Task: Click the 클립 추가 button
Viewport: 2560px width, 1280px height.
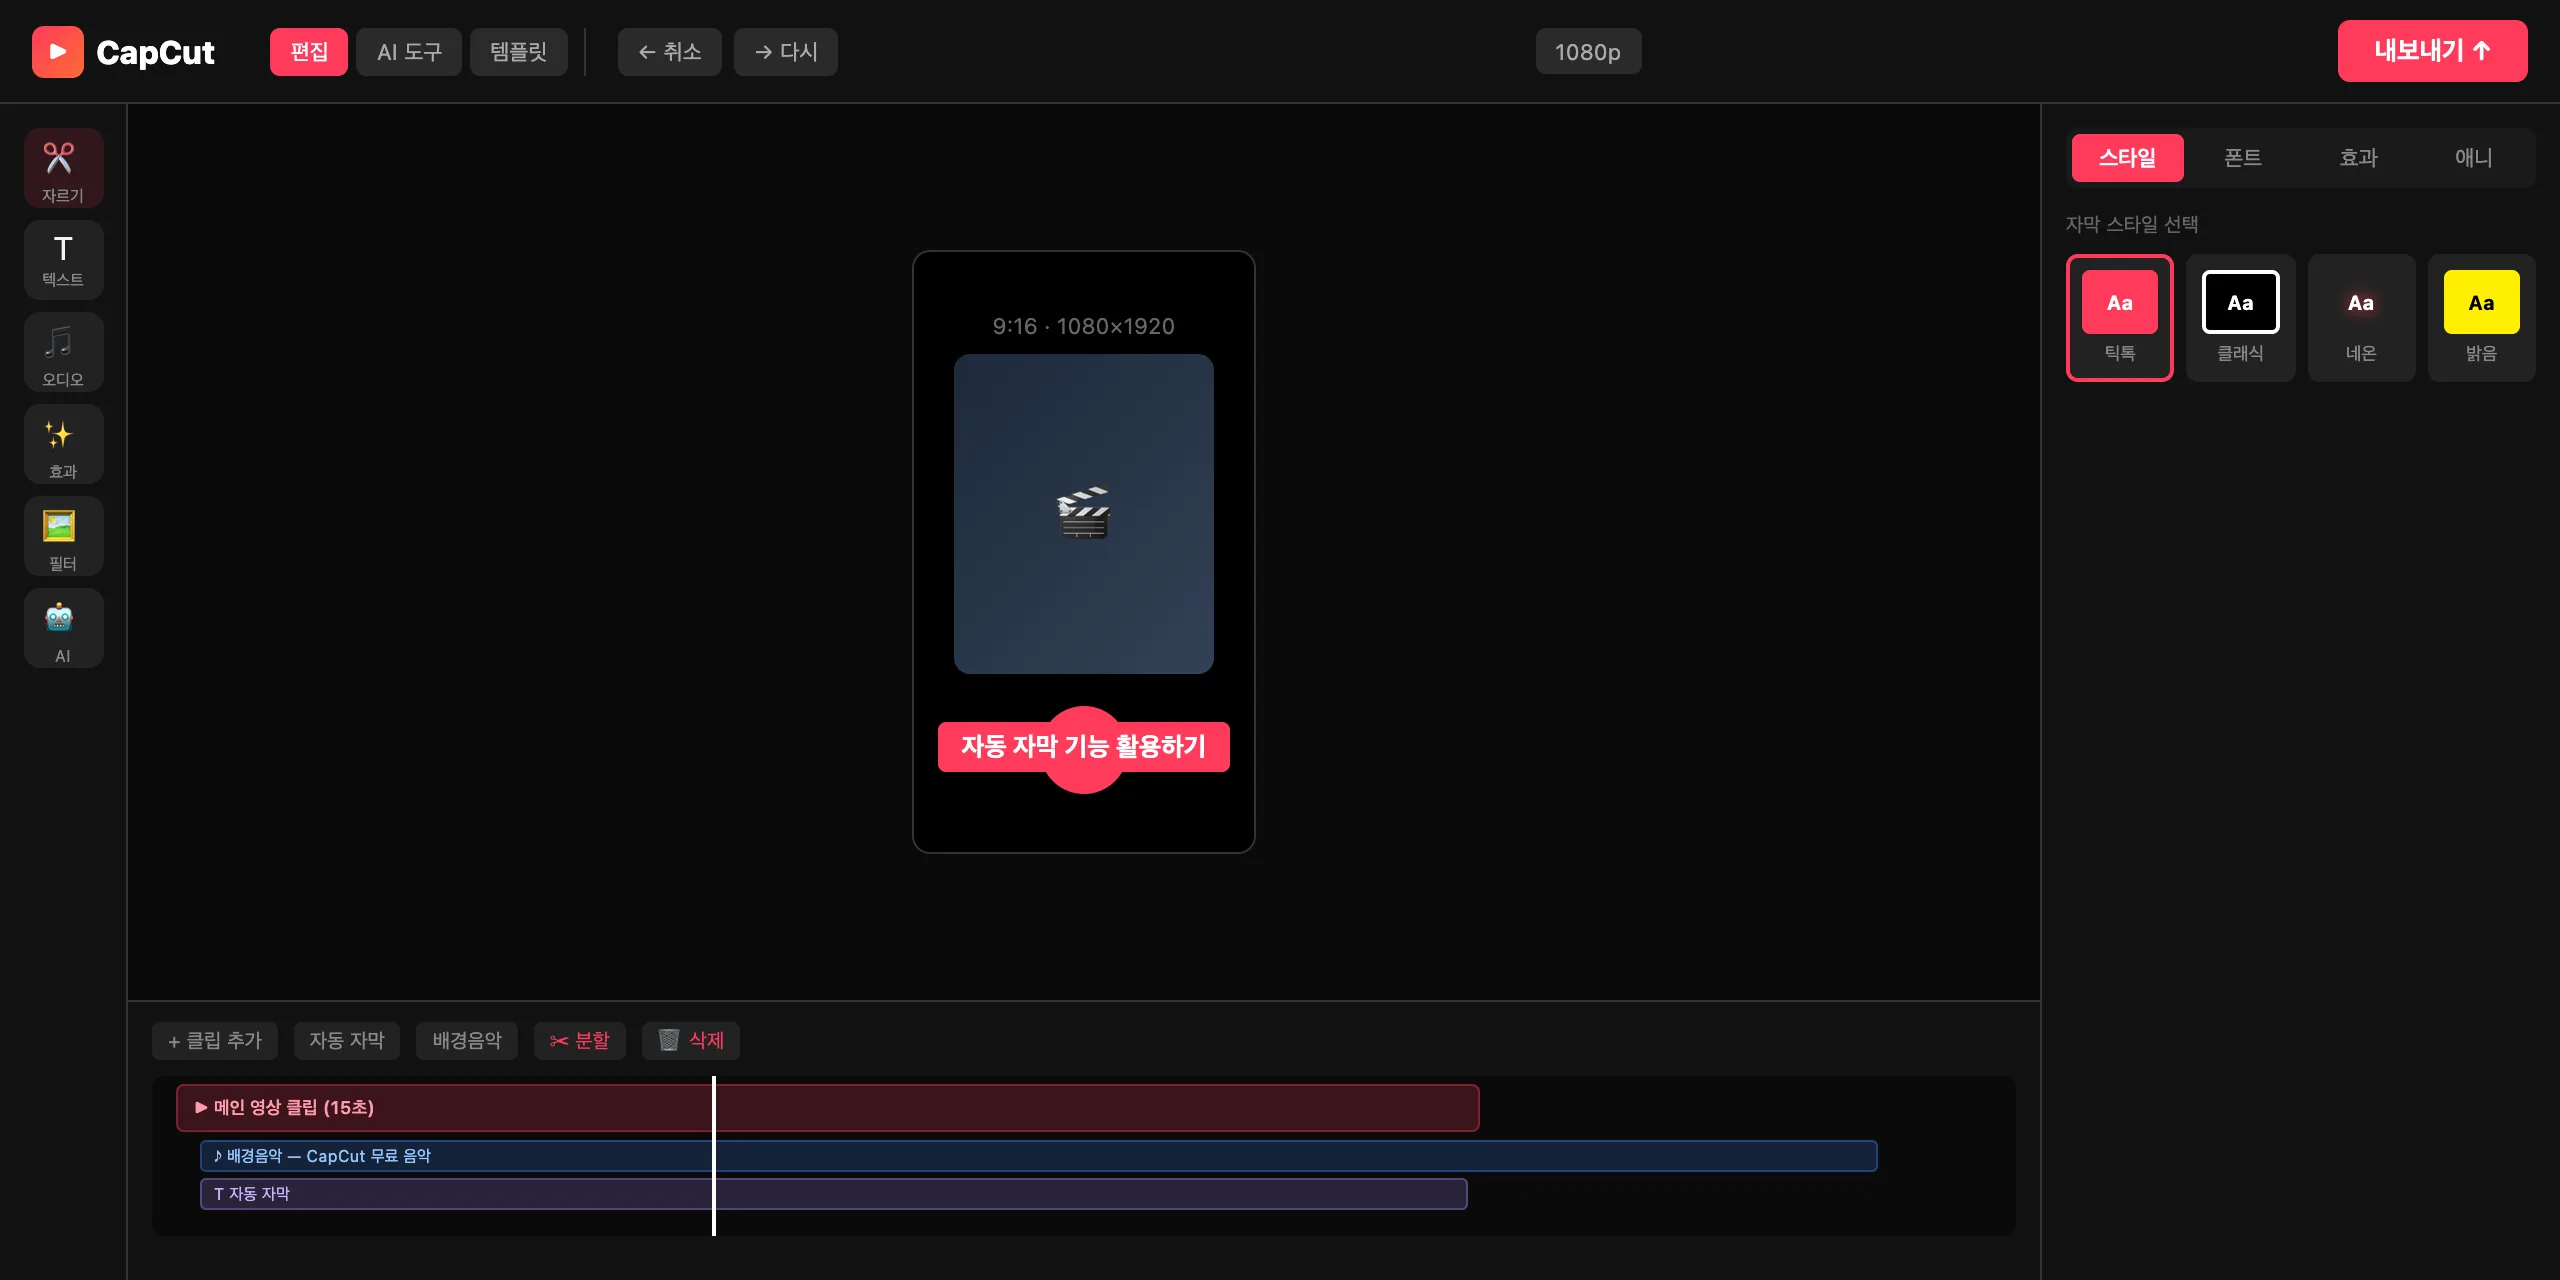Action: pyautogui.click(x=215, y=1041)
